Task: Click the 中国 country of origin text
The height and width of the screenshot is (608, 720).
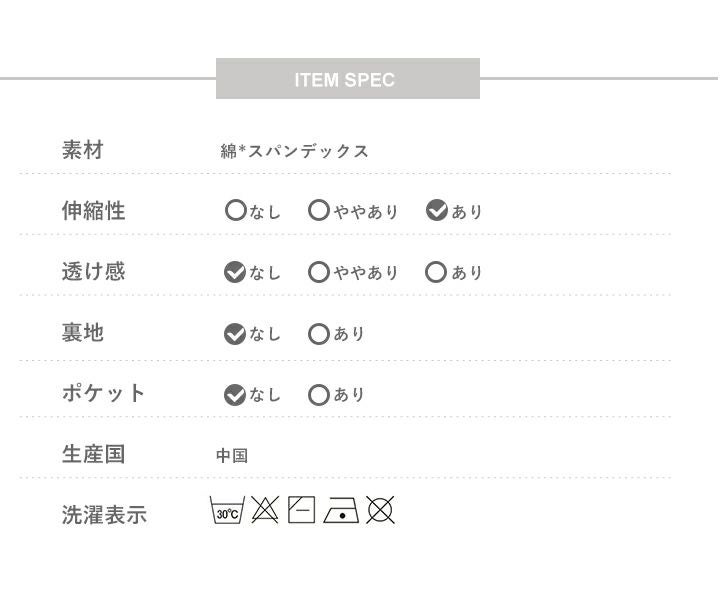Action: tap(232, 456)
